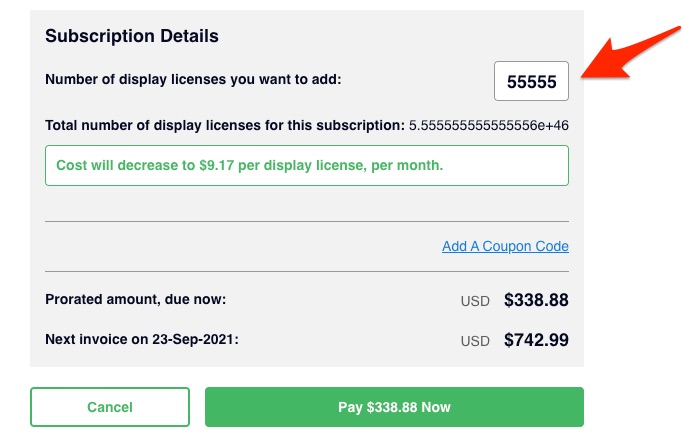The width and height of the screenshot is (682, 442).
Task: Click USD beside the next invoice amount
Action: pos(475,341)
